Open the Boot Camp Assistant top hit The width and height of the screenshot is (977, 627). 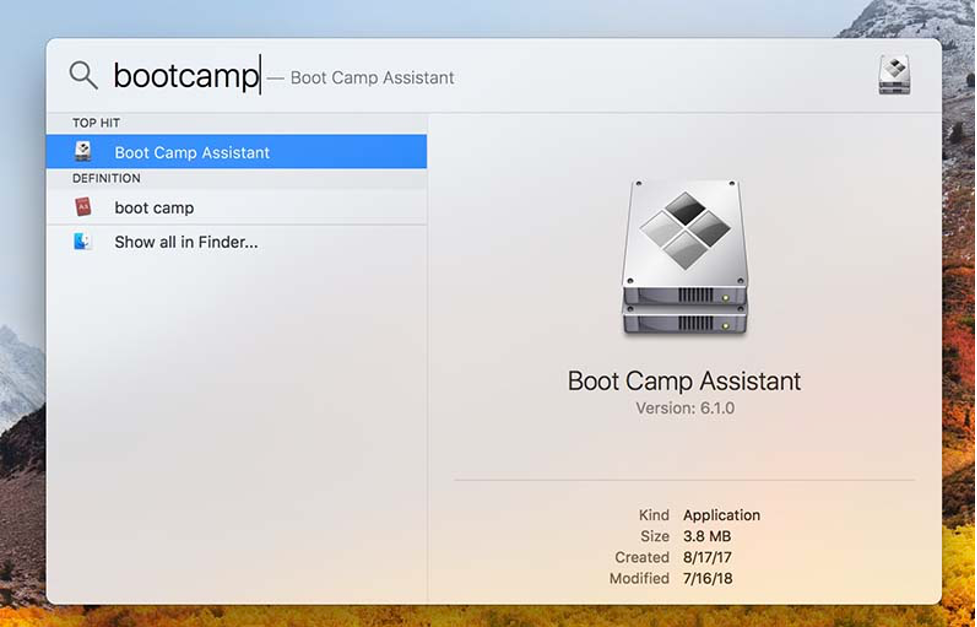(x=237, y=151)
